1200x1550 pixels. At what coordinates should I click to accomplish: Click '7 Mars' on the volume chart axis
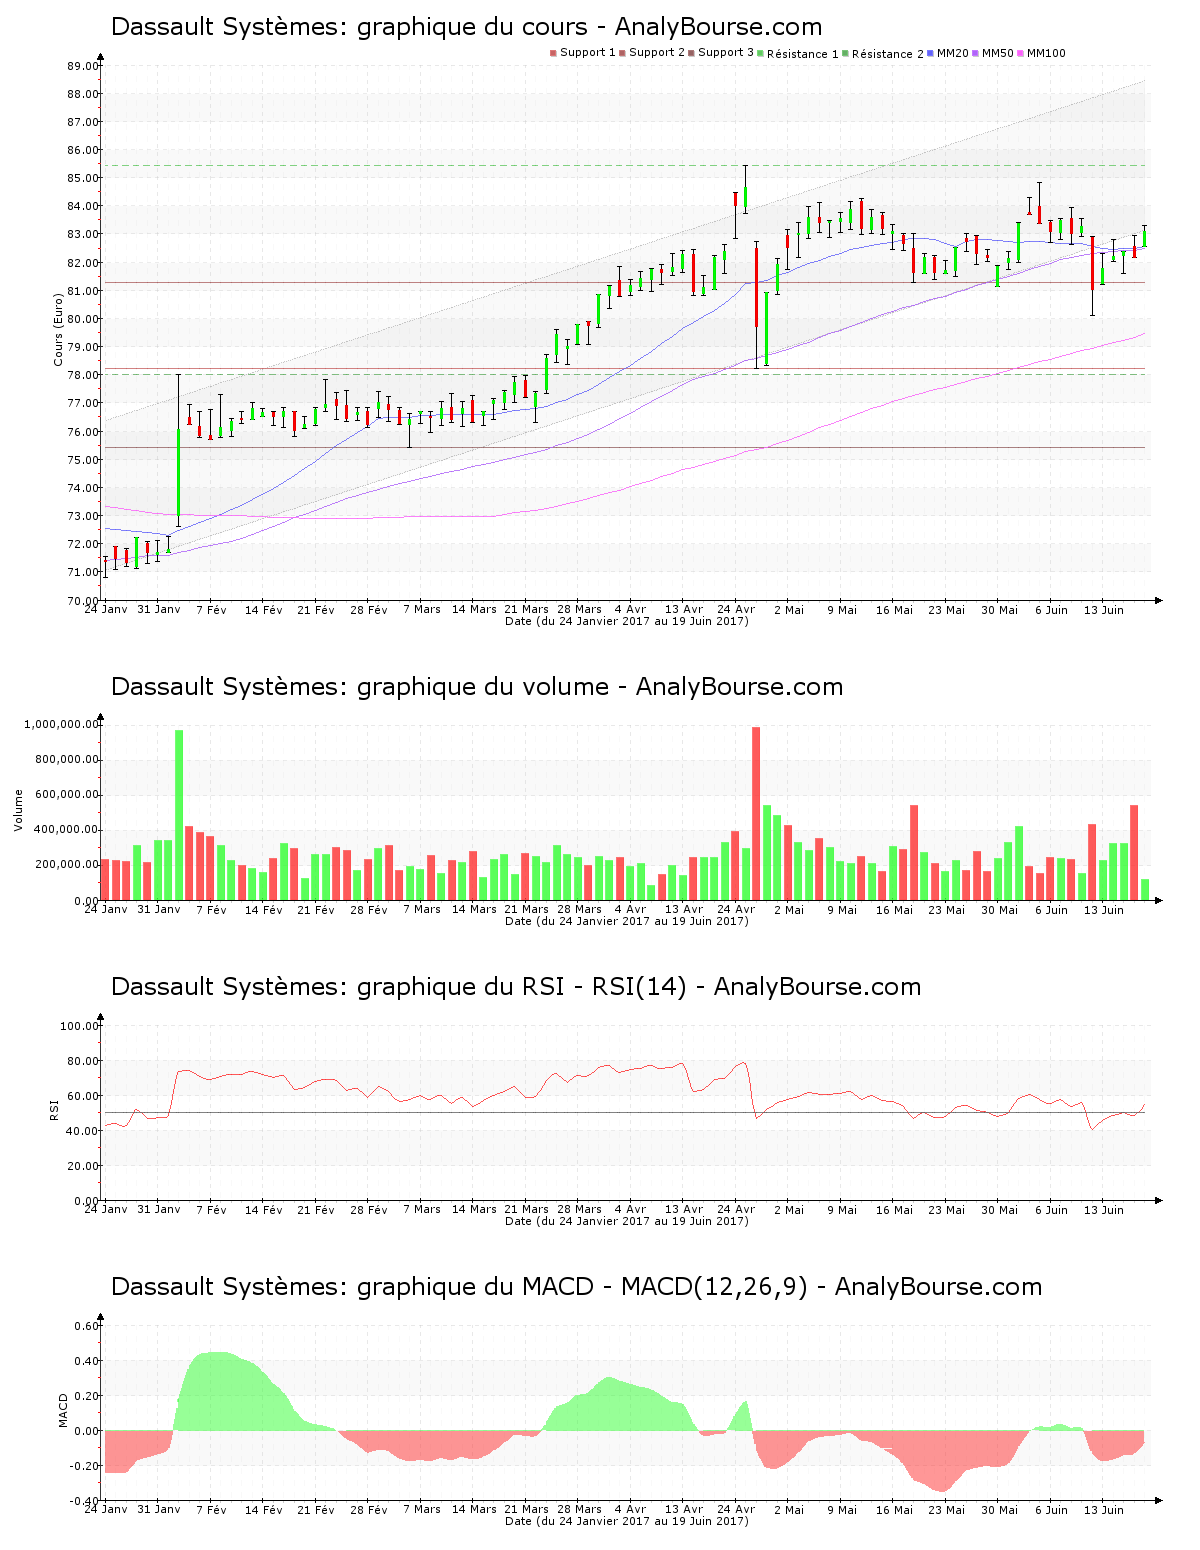[422, 909]
